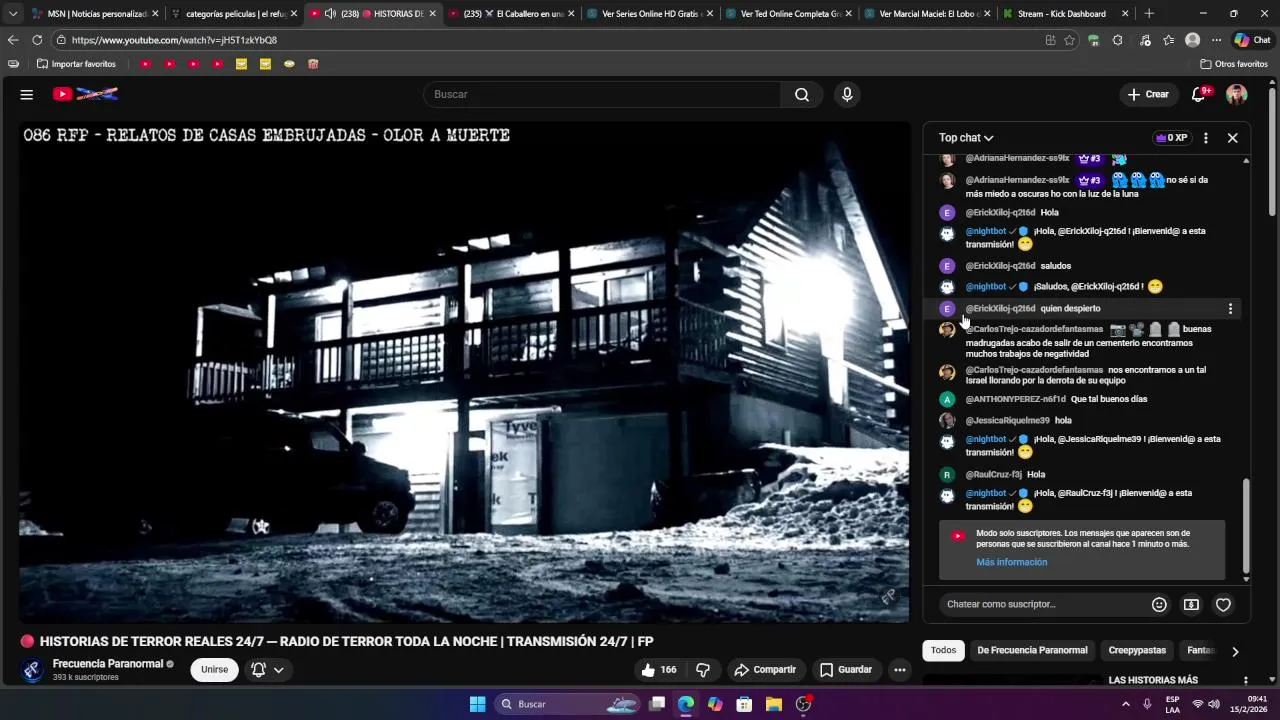Switch to the 'Ver Ted Online Completa' tab

tap(789, 14)
